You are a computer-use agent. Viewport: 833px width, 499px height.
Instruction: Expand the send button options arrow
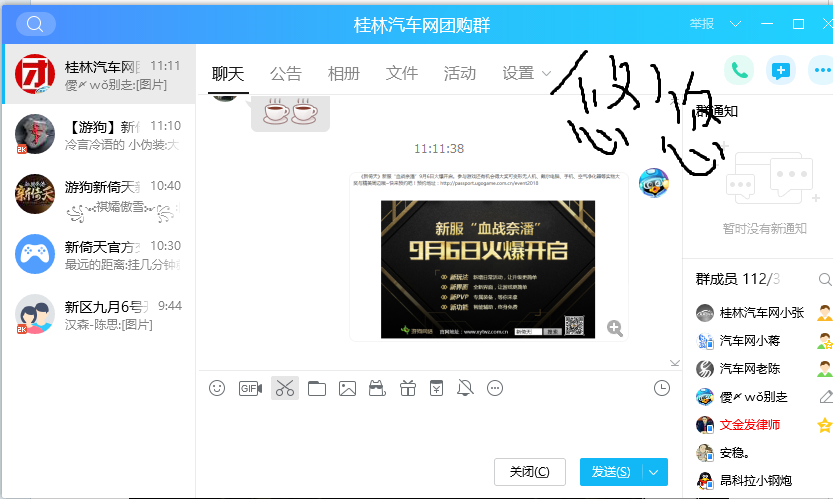tap(654, 472)
